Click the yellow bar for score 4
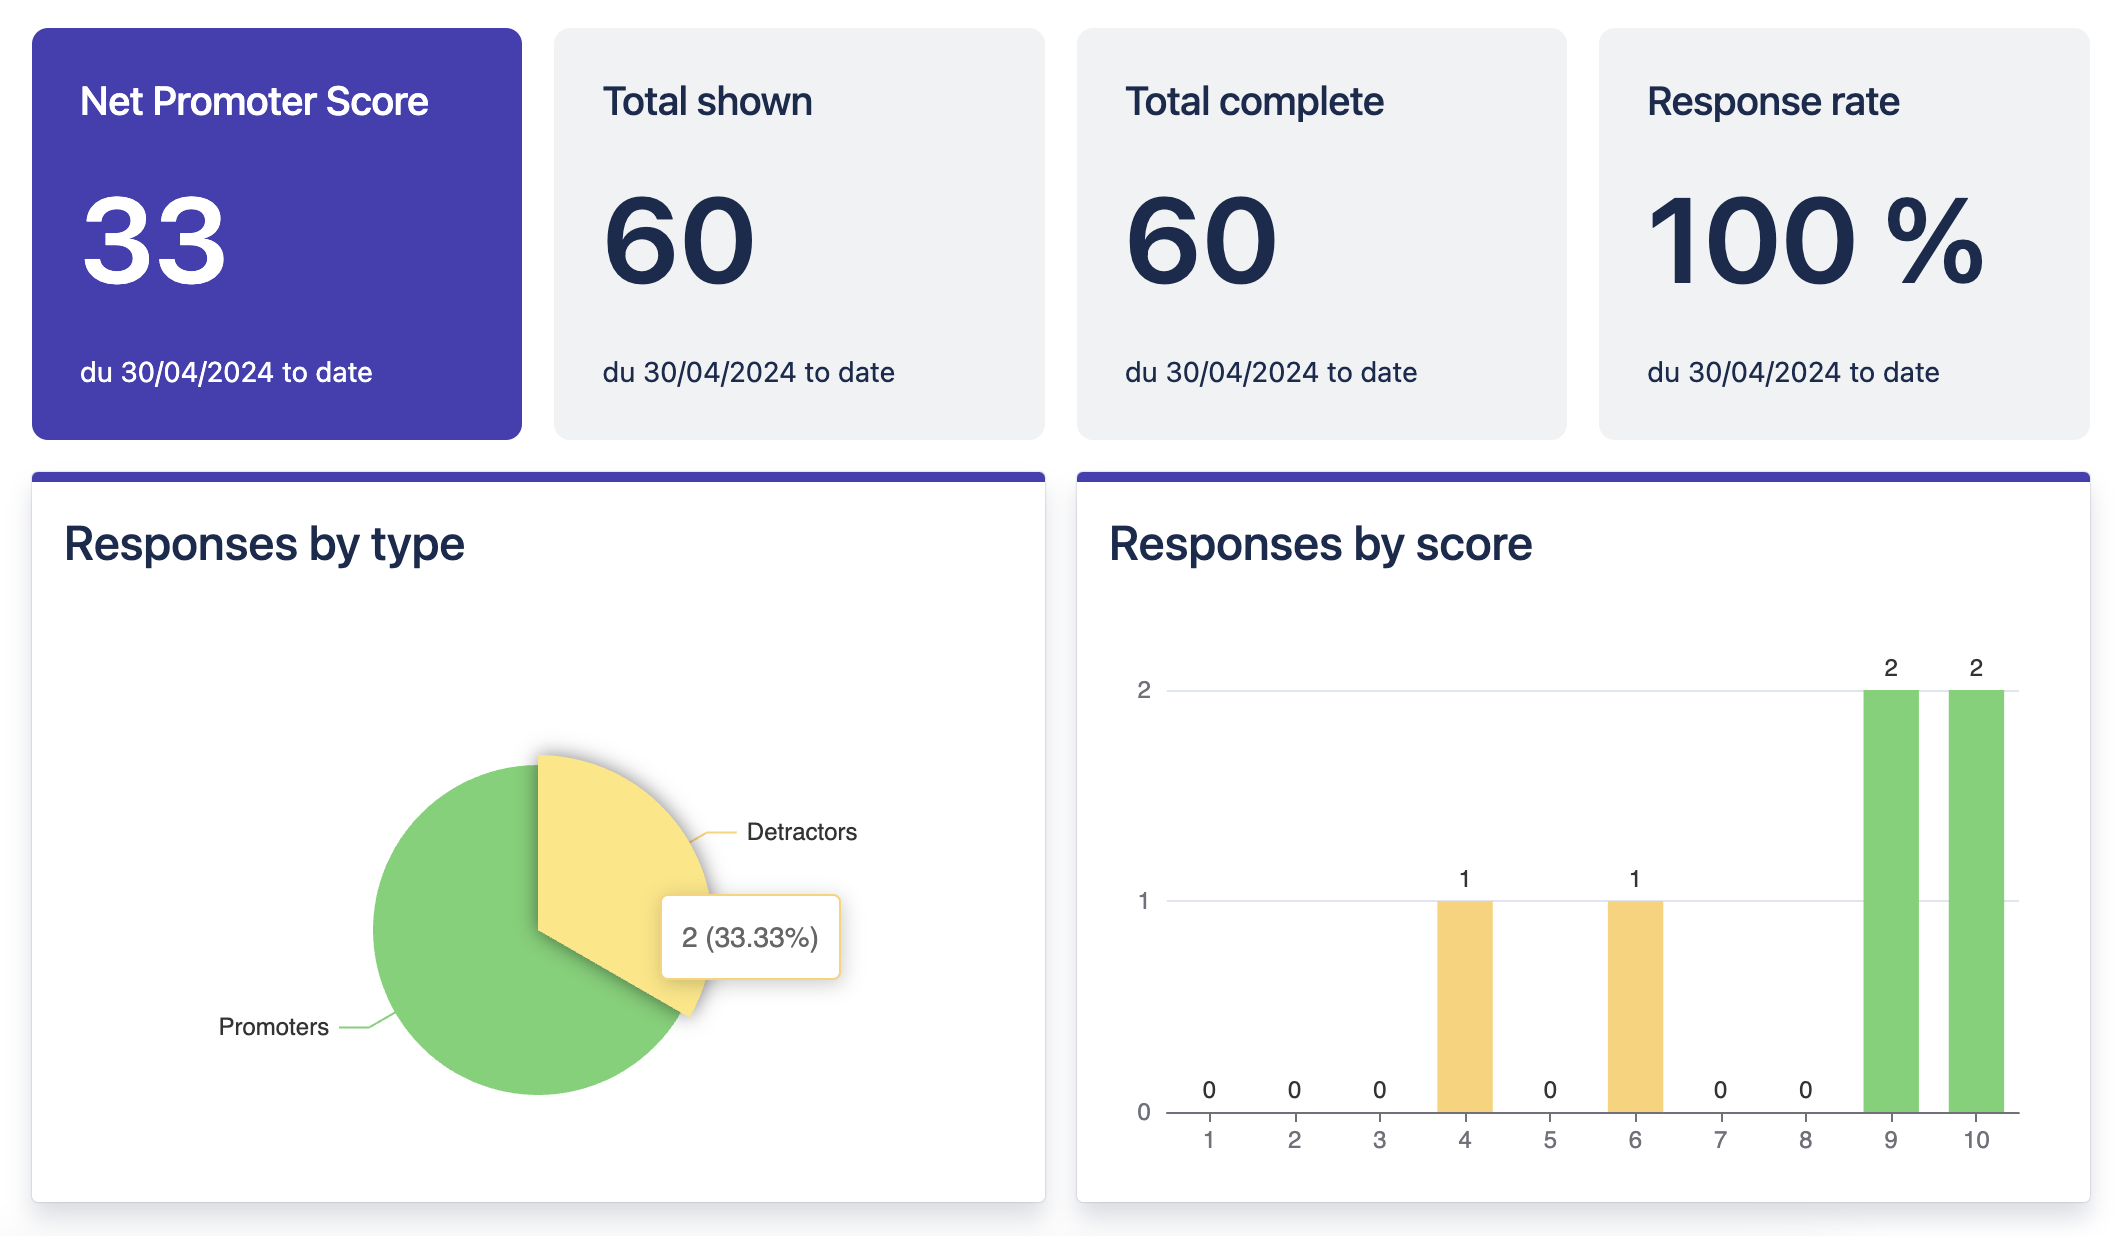 pos(1464,1005)
